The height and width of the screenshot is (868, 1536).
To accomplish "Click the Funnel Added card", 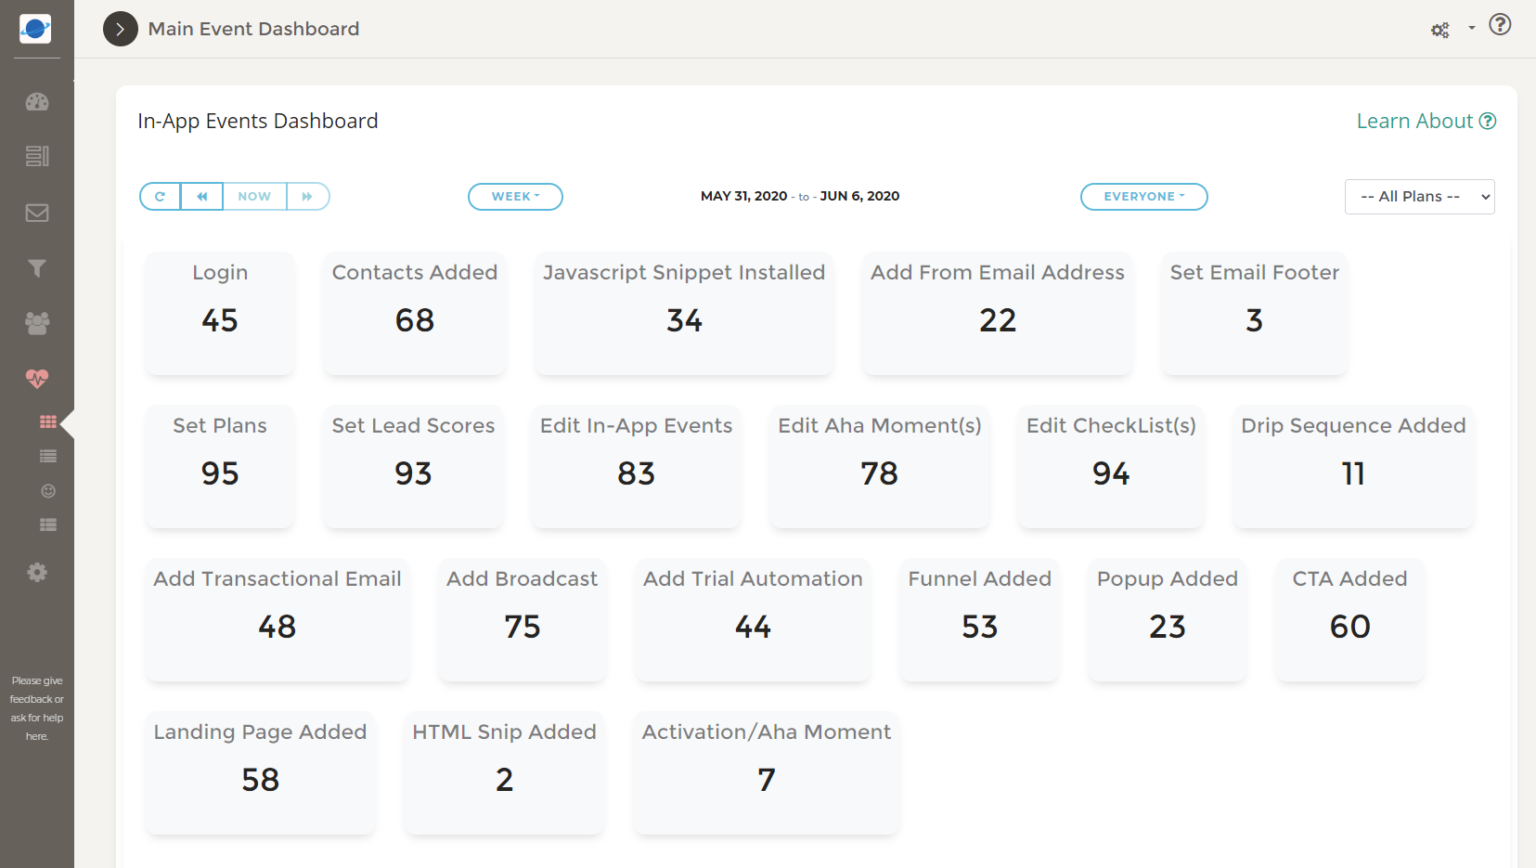I will click(x=979, y=619).
